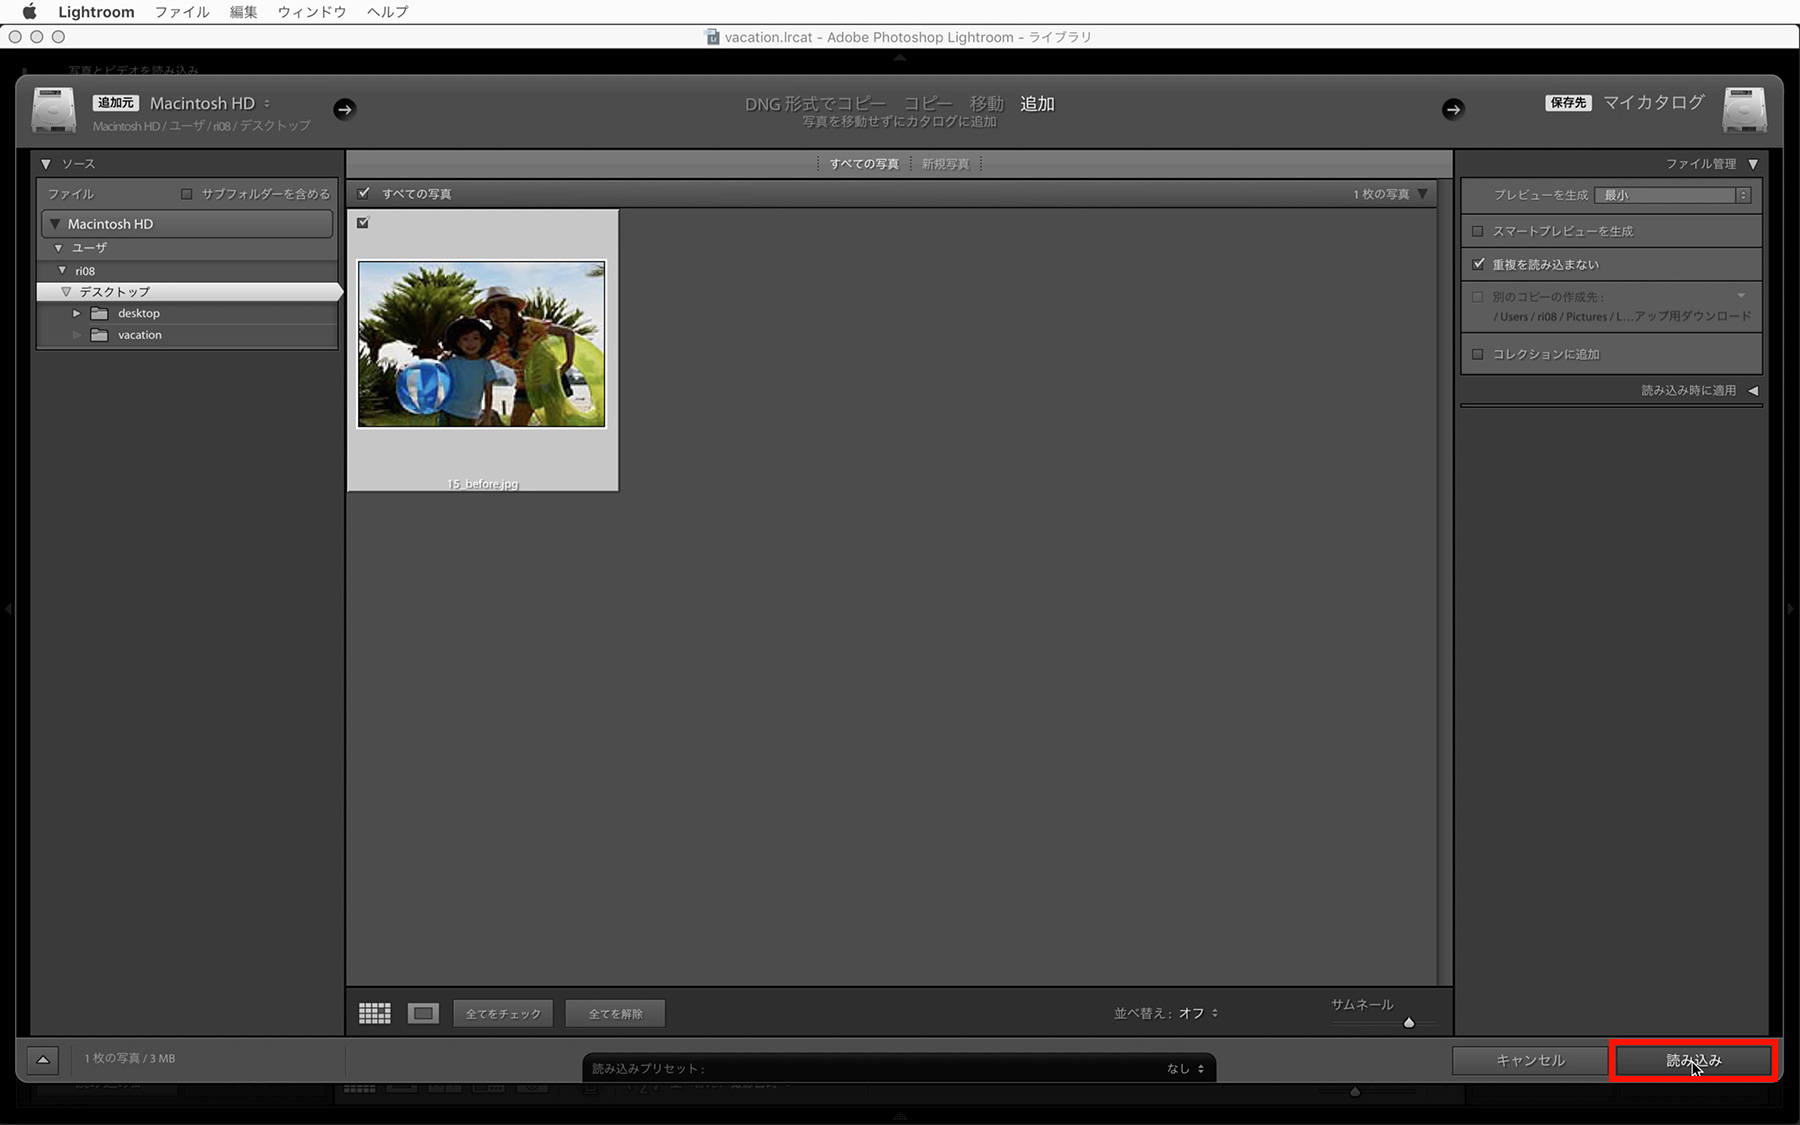
Task: Show すべての写真 tab
Action: click(x=864, y=164)
